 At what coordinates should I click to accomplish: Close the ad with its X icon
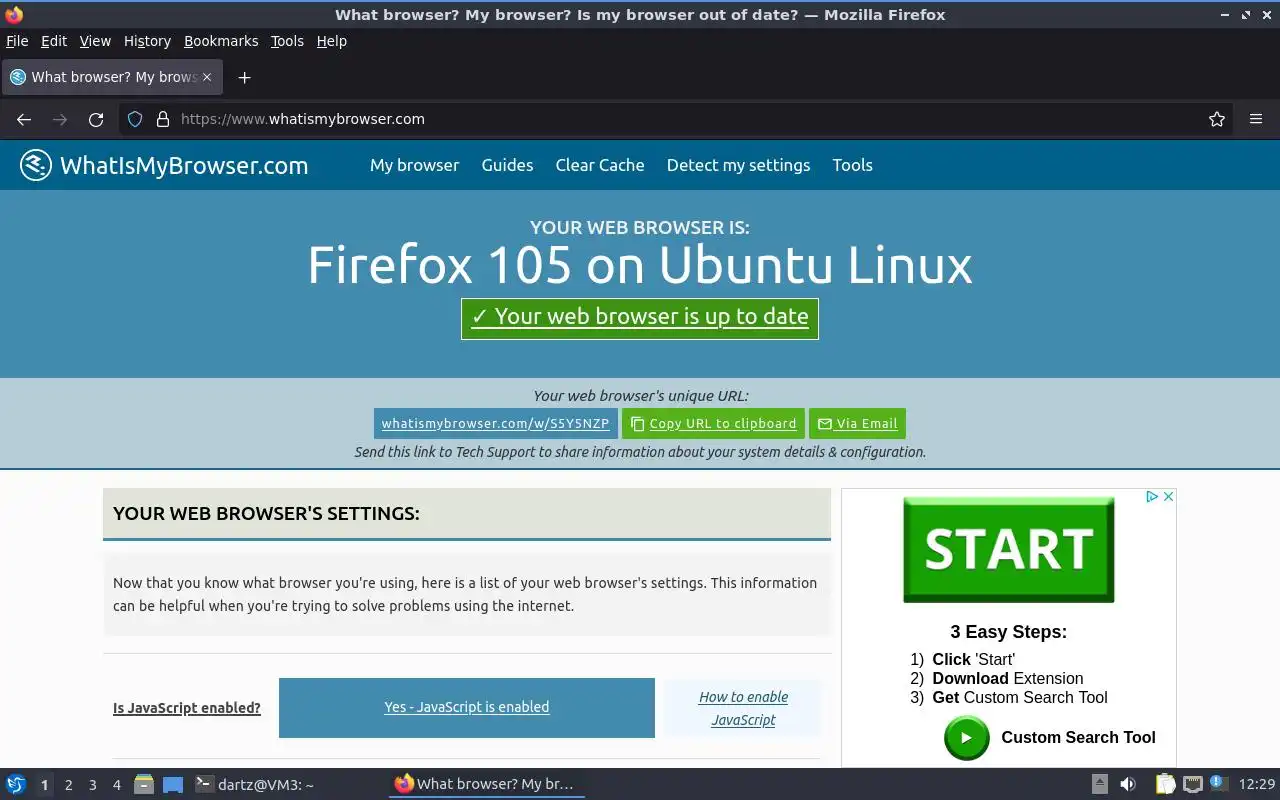tap(1167, 496)
